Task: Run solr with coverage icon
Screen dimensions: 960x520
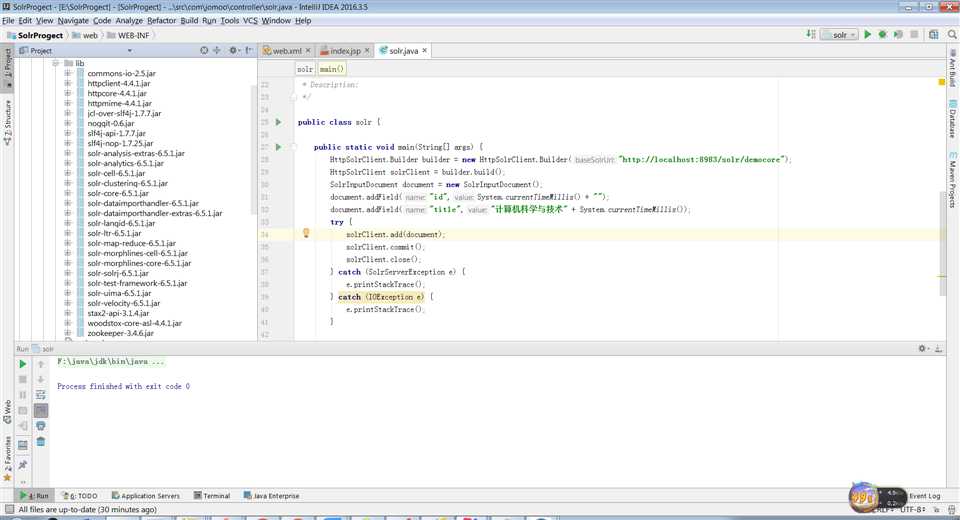Action: (898, 35)
